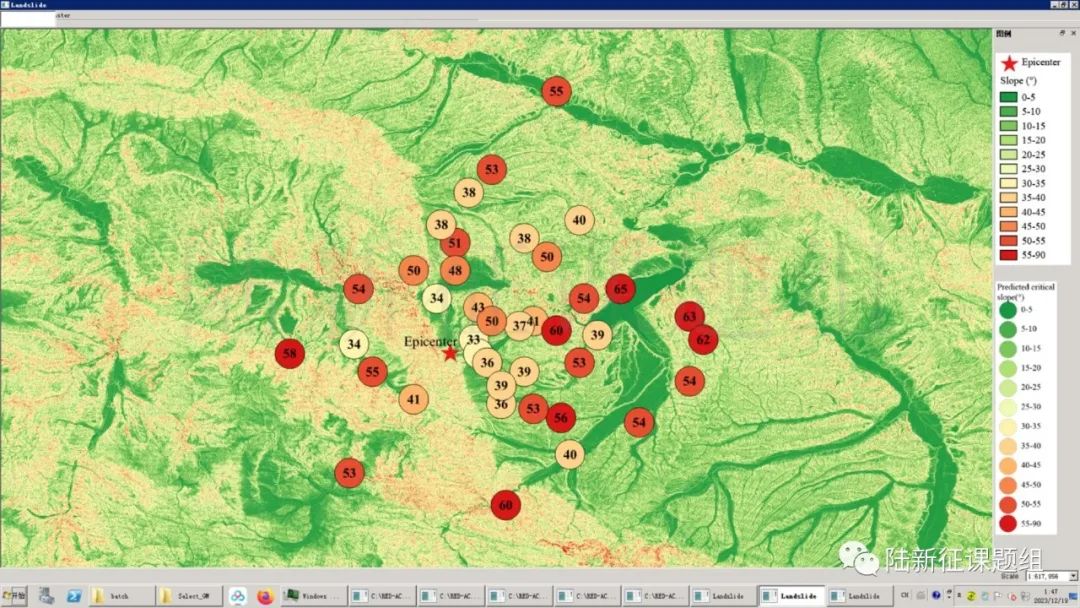Click the blue cloud app icon in taskbar
Viewport: 1080px width, 608px height.
click(238, 596)
